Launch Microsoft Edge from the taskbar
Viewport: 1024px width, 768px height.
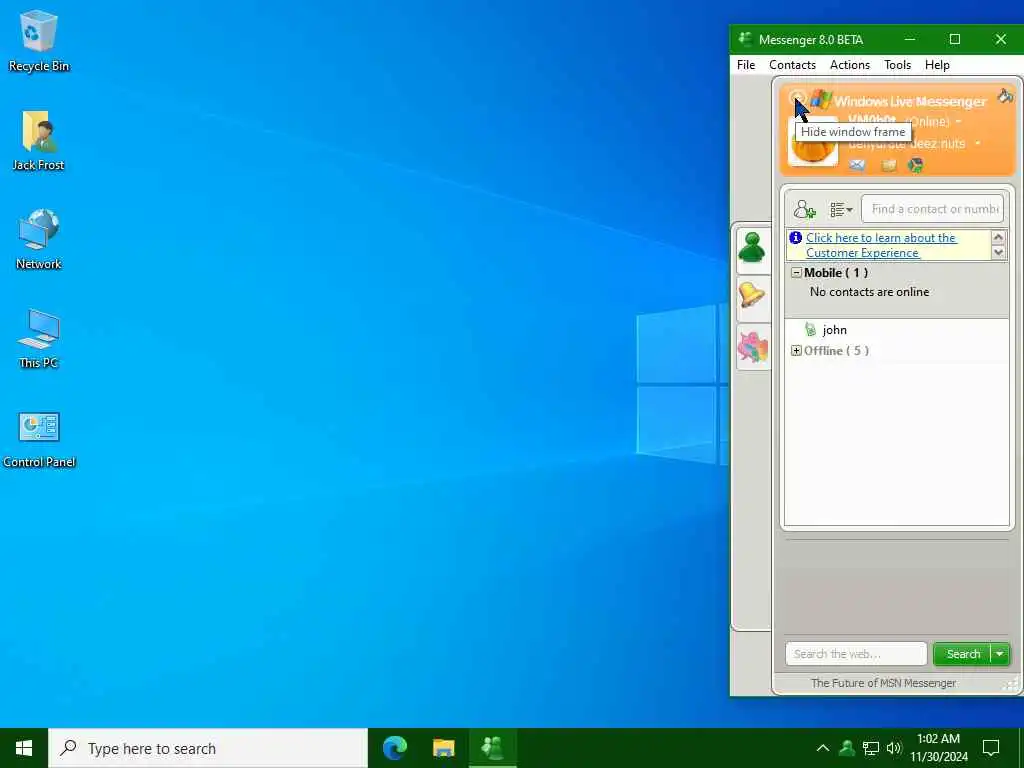(x=394, y=748)
